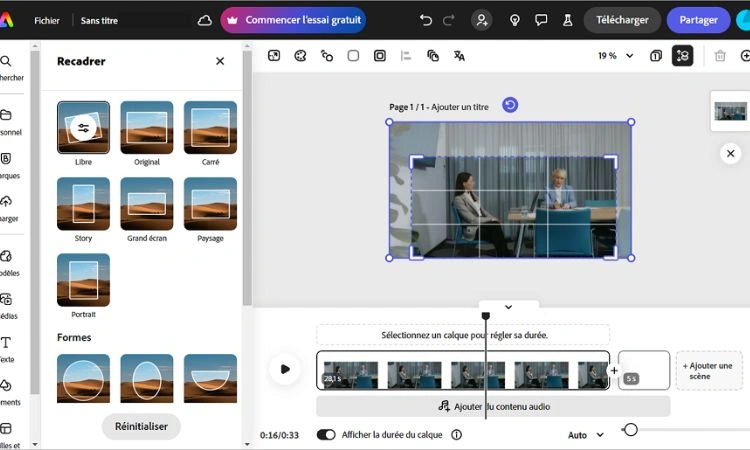Open the pages view icon
Viewport: 750px width, 450px height.
click(656, 56)
